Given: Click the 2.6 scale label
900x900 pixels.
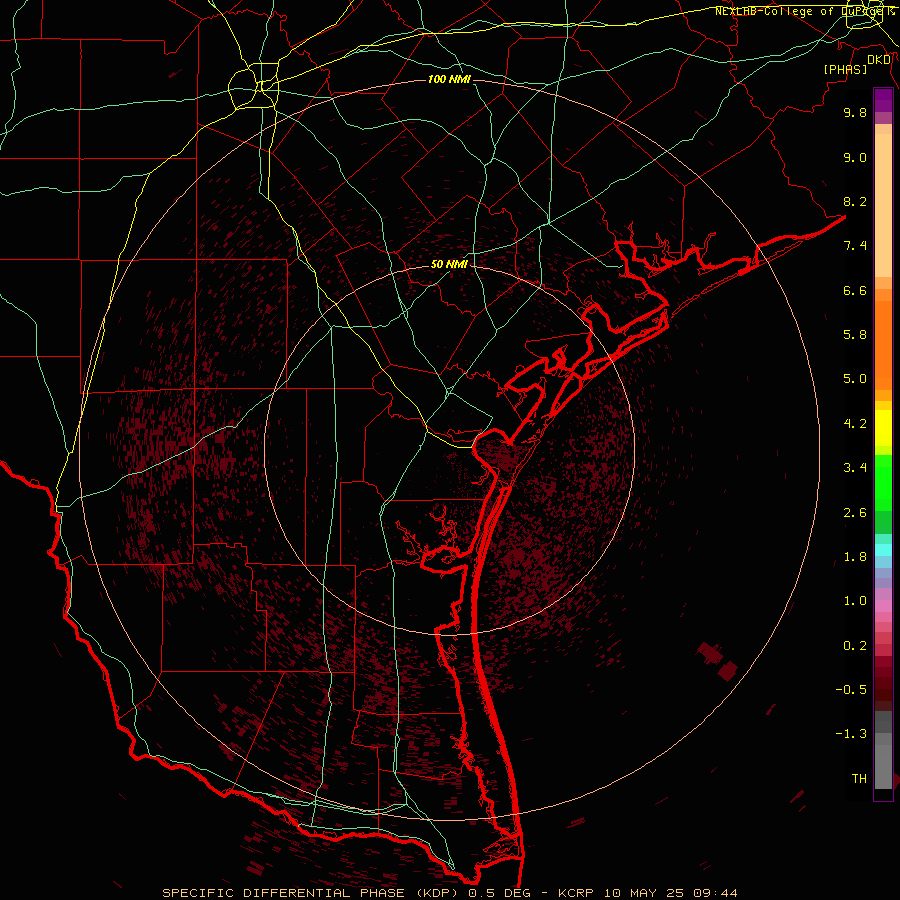Looking at the screenshot, I should [855, 513].
